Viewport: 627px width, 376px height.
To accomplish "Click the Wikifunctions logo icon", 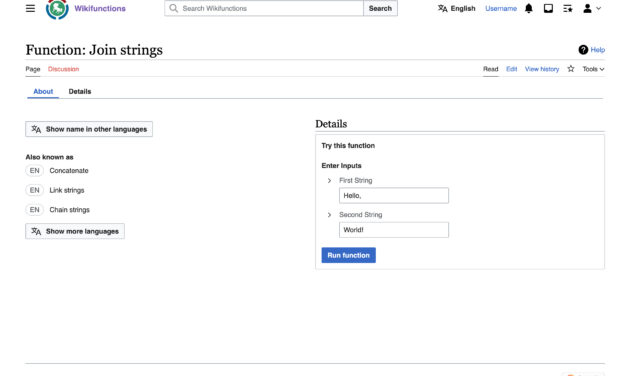I will (x=57, y=9).
